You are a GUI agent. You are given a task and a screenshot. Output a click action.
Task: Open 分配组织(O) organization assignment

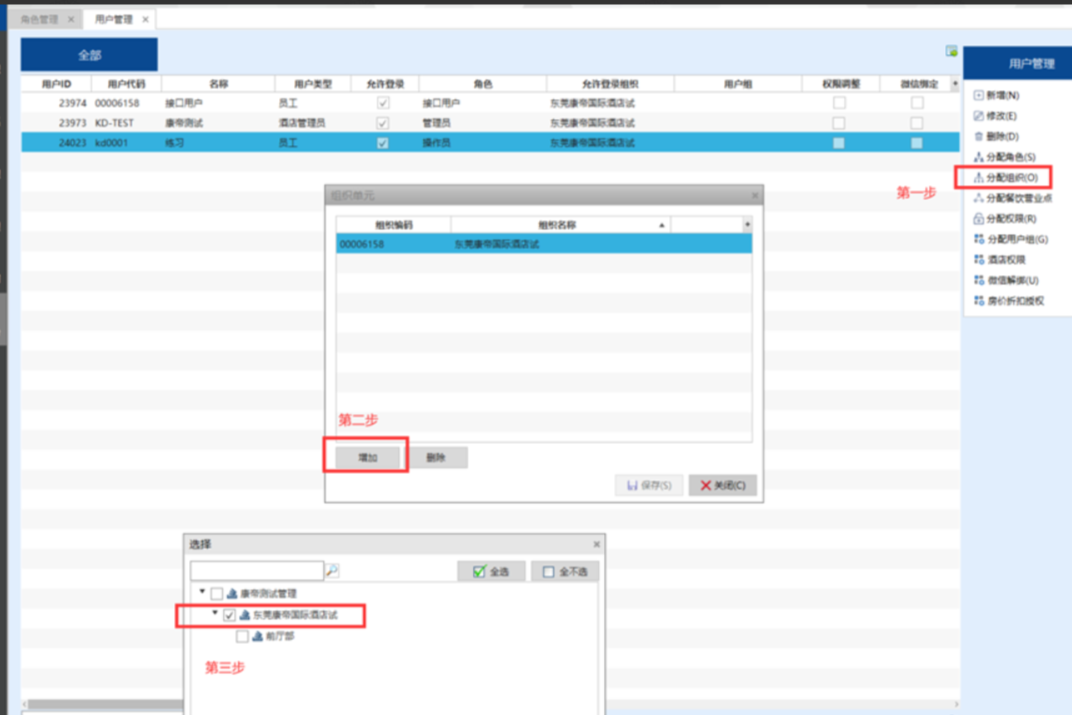click(979, 178)
